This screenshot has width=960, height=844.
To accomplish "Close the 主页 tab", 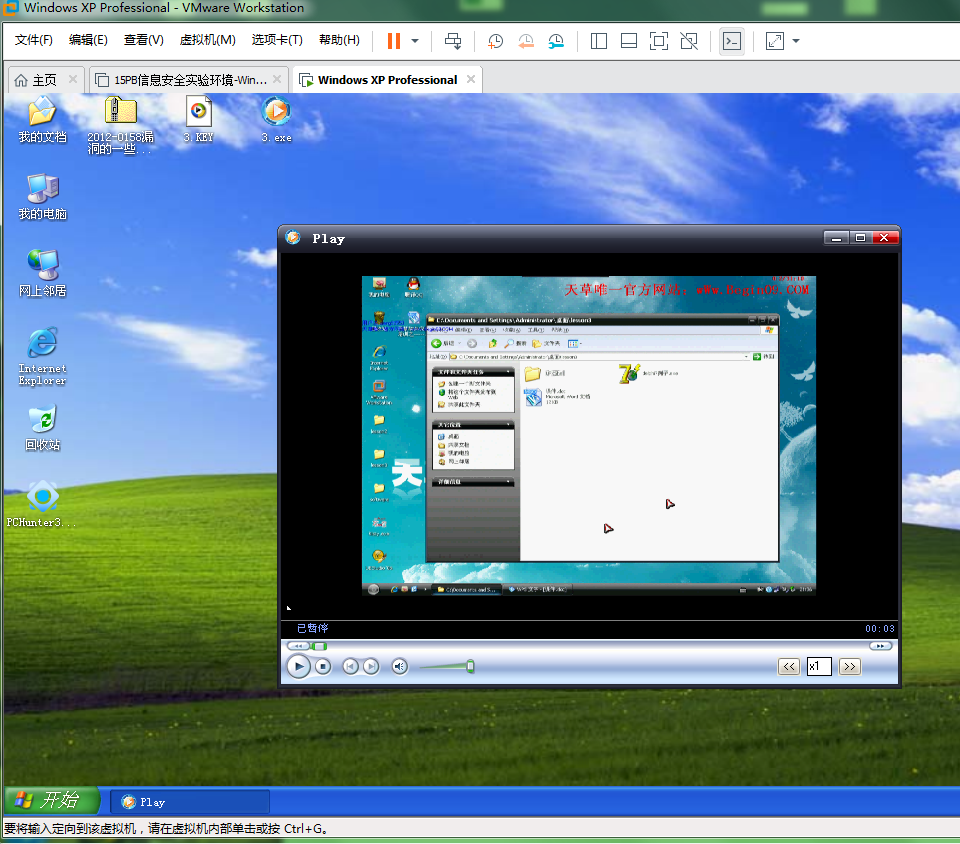I will (x=73, y=79).
